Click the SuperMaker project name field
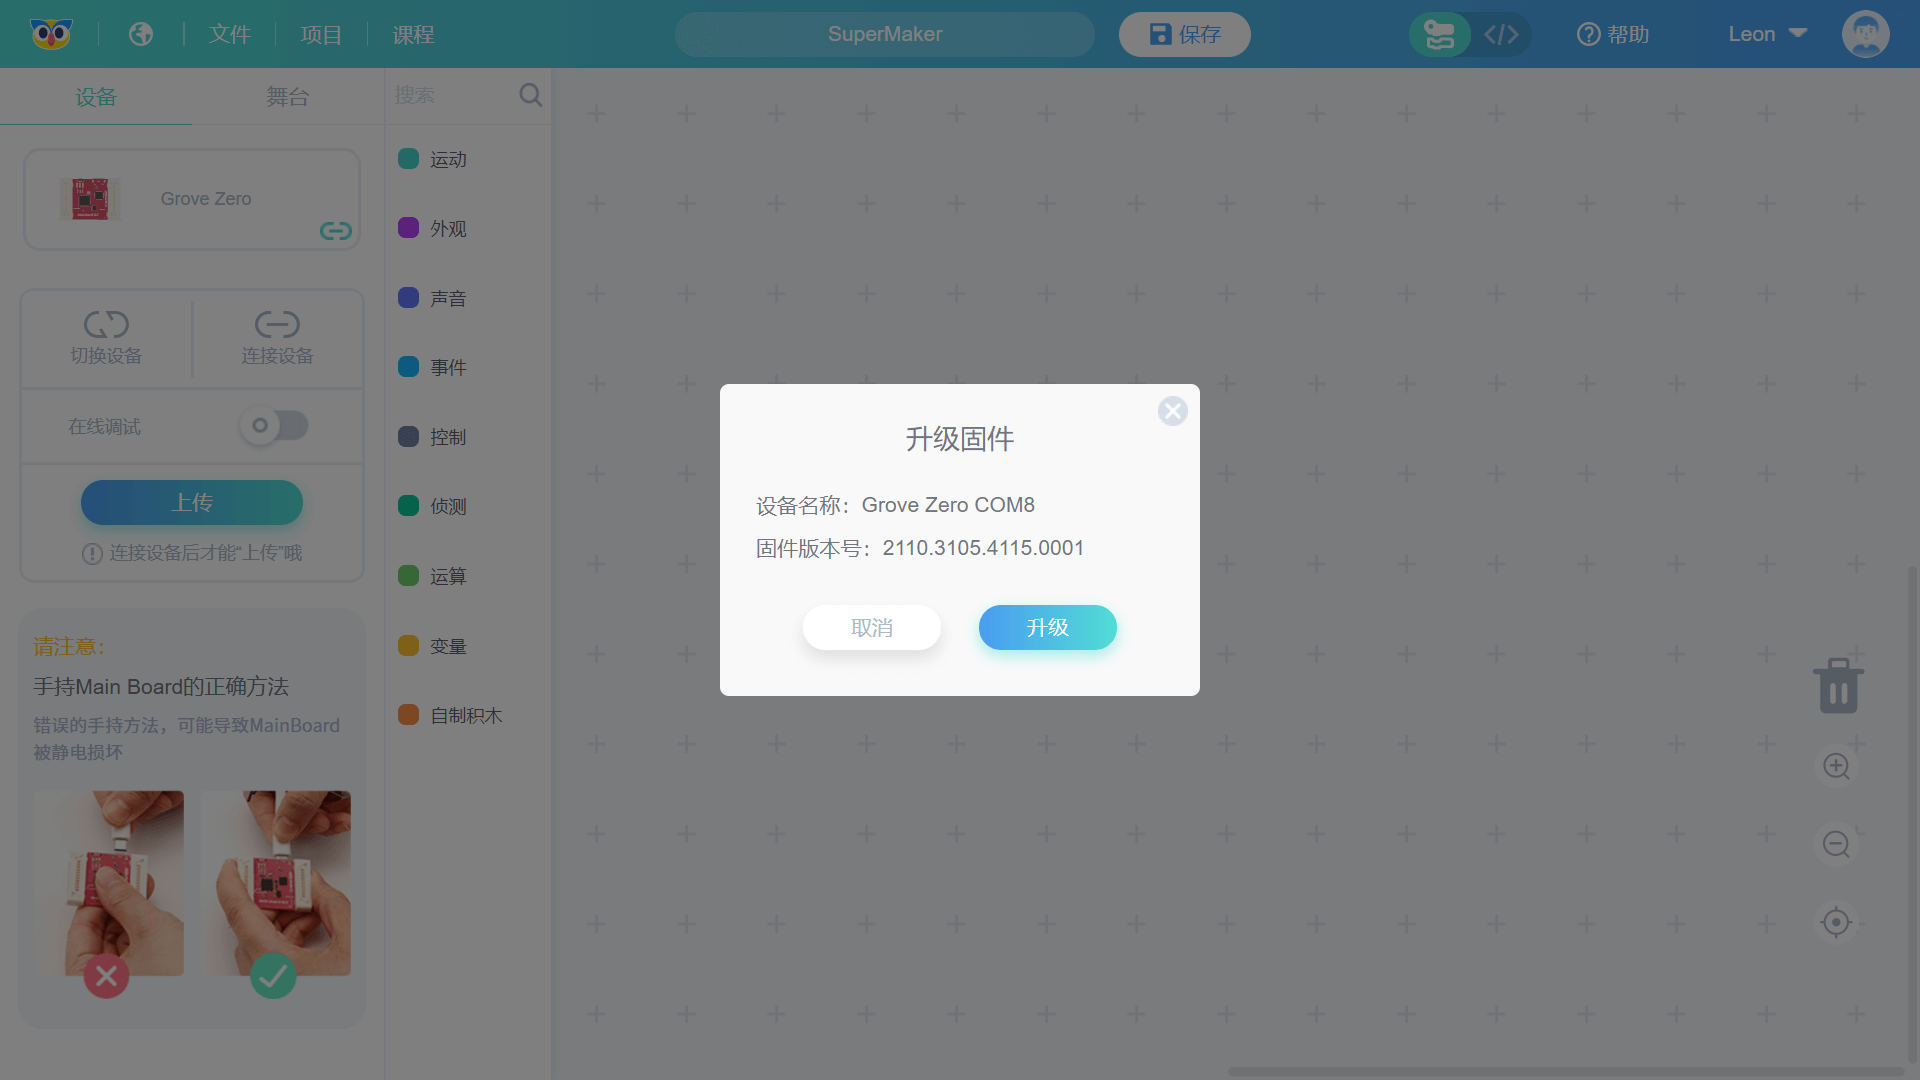Viewport: 1920px width, 1080px height. click(884, 34)
